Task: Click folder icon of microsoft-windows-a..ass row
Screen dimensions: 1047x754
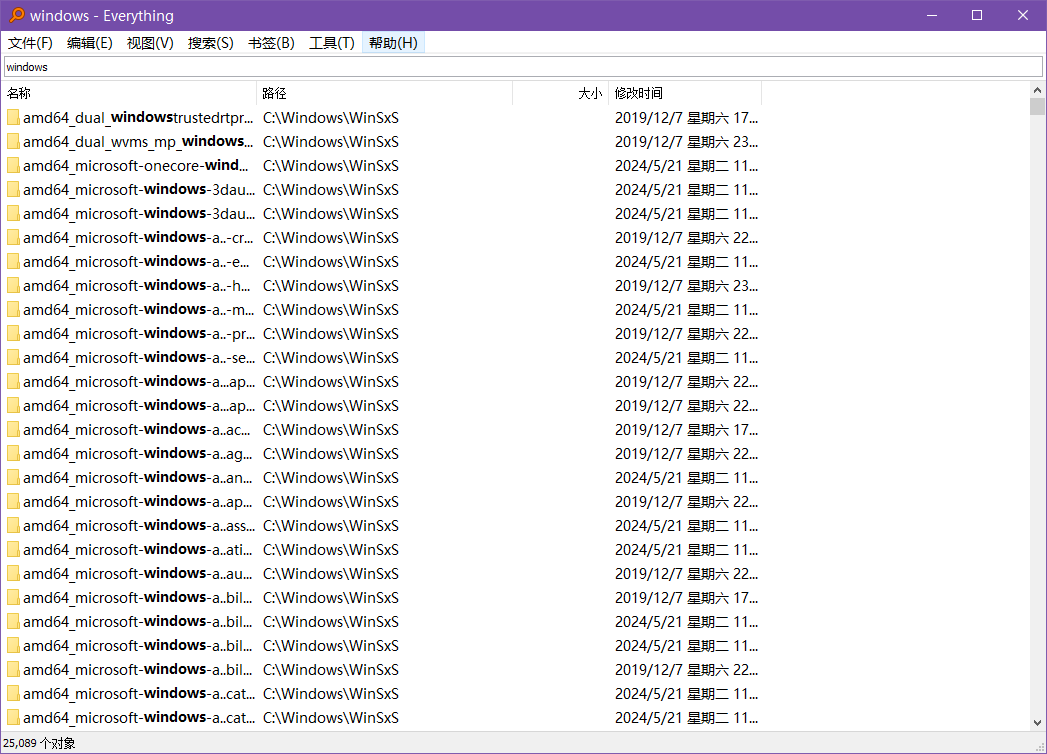Action: [13, 526]
